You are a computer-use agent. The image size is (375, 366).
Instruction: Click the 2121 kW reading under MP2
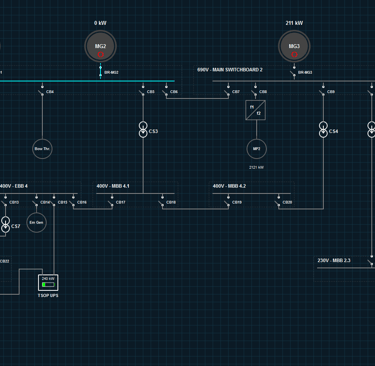pos(256,167)
